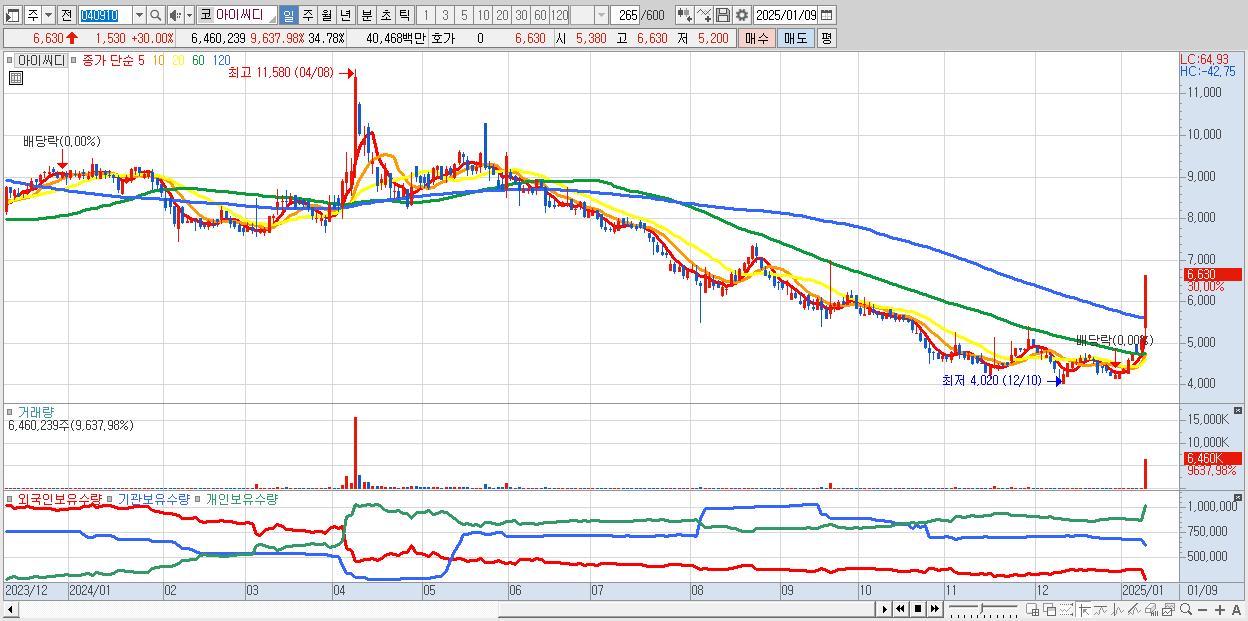This screenshot has height=621, width=1248.
Task: Click the stock code input field
Action: point(106,15)
